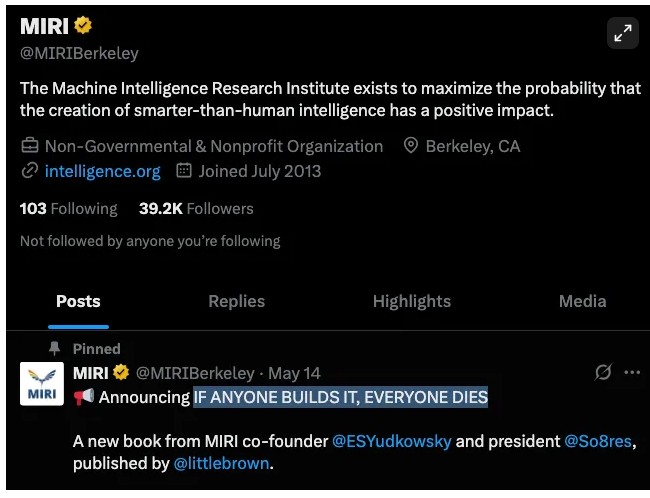Switch to the Replies tab
Screen dimensions: 650x498
point(236,301)
